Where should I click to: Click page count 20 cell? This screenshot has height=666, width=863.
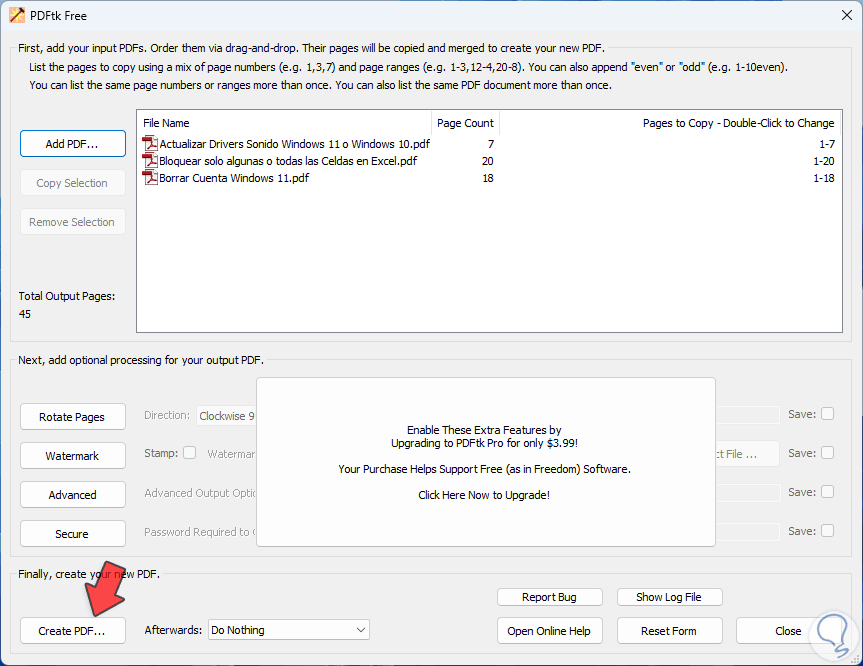tap(488, 161)
